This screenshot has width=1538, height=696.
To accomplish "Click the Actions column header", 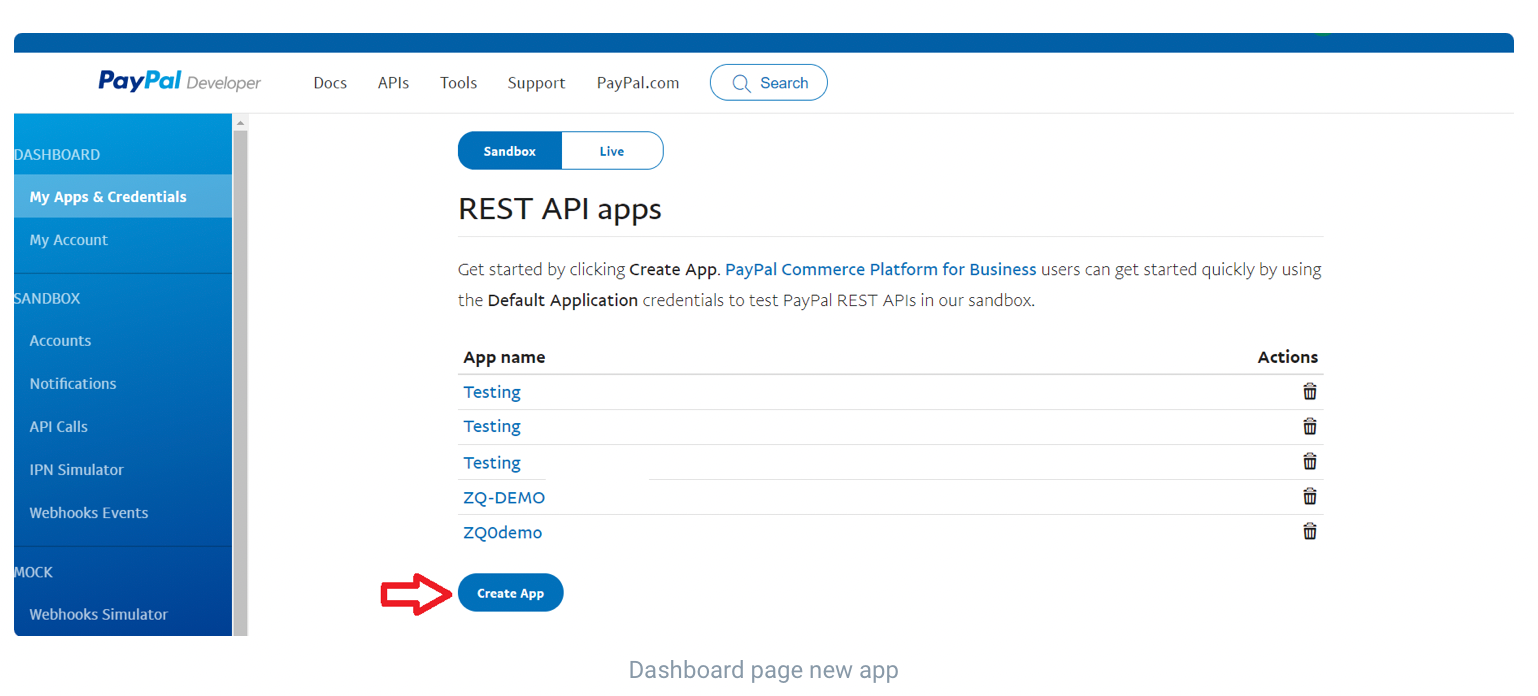I will tap(1288, 357).
